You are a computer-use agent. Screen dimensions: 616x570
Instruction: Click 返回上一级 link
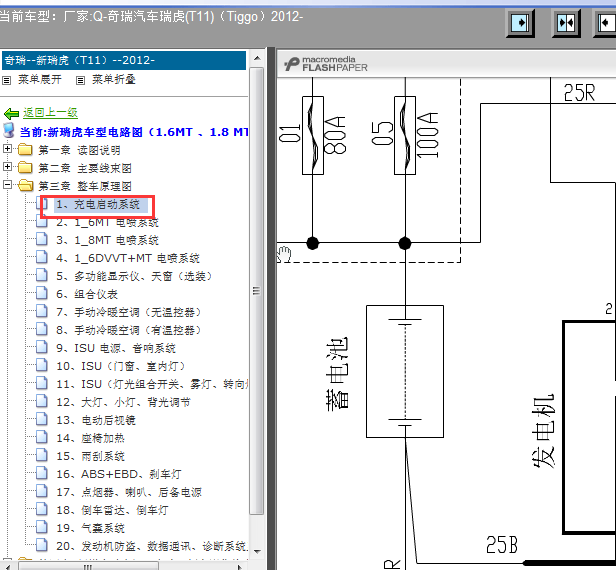click(50, 113)
